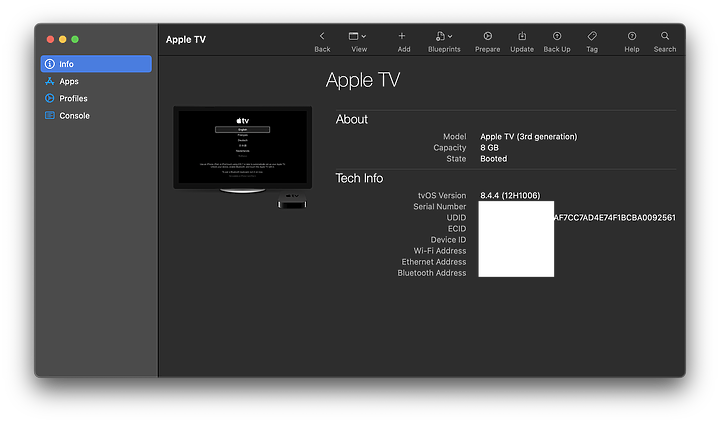Select the UDID value text
The width and height of the screenshot is (720, 423).
[614, 218]
